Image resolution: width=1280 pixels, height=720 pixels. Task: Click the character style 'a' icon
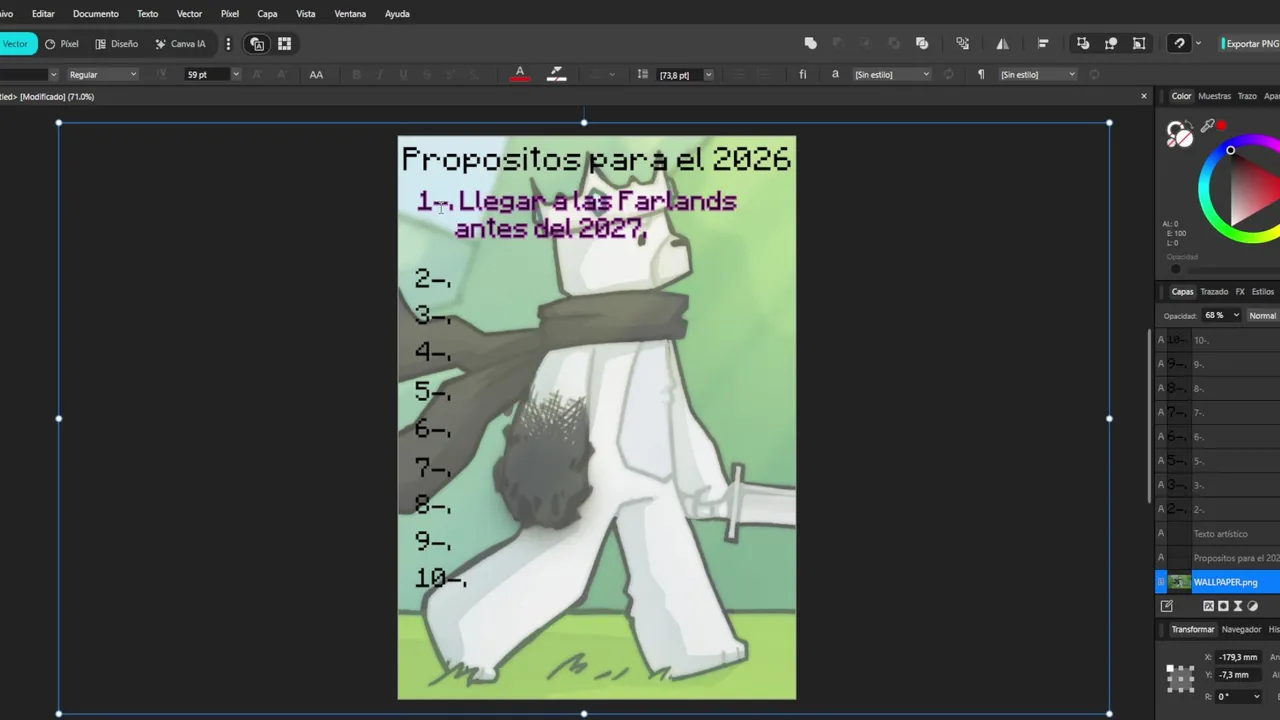(x=835, y=75)
